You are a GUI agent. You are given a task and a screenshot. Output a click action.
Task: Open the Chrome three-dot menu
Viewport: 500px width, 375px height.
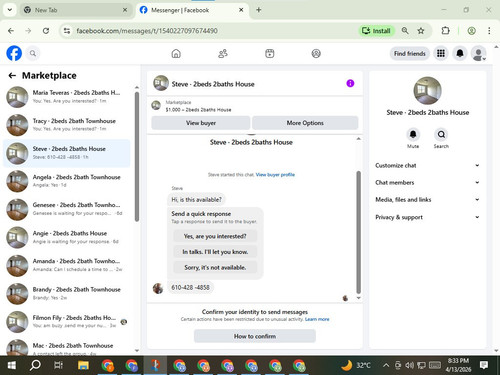(x=489, y=31)
